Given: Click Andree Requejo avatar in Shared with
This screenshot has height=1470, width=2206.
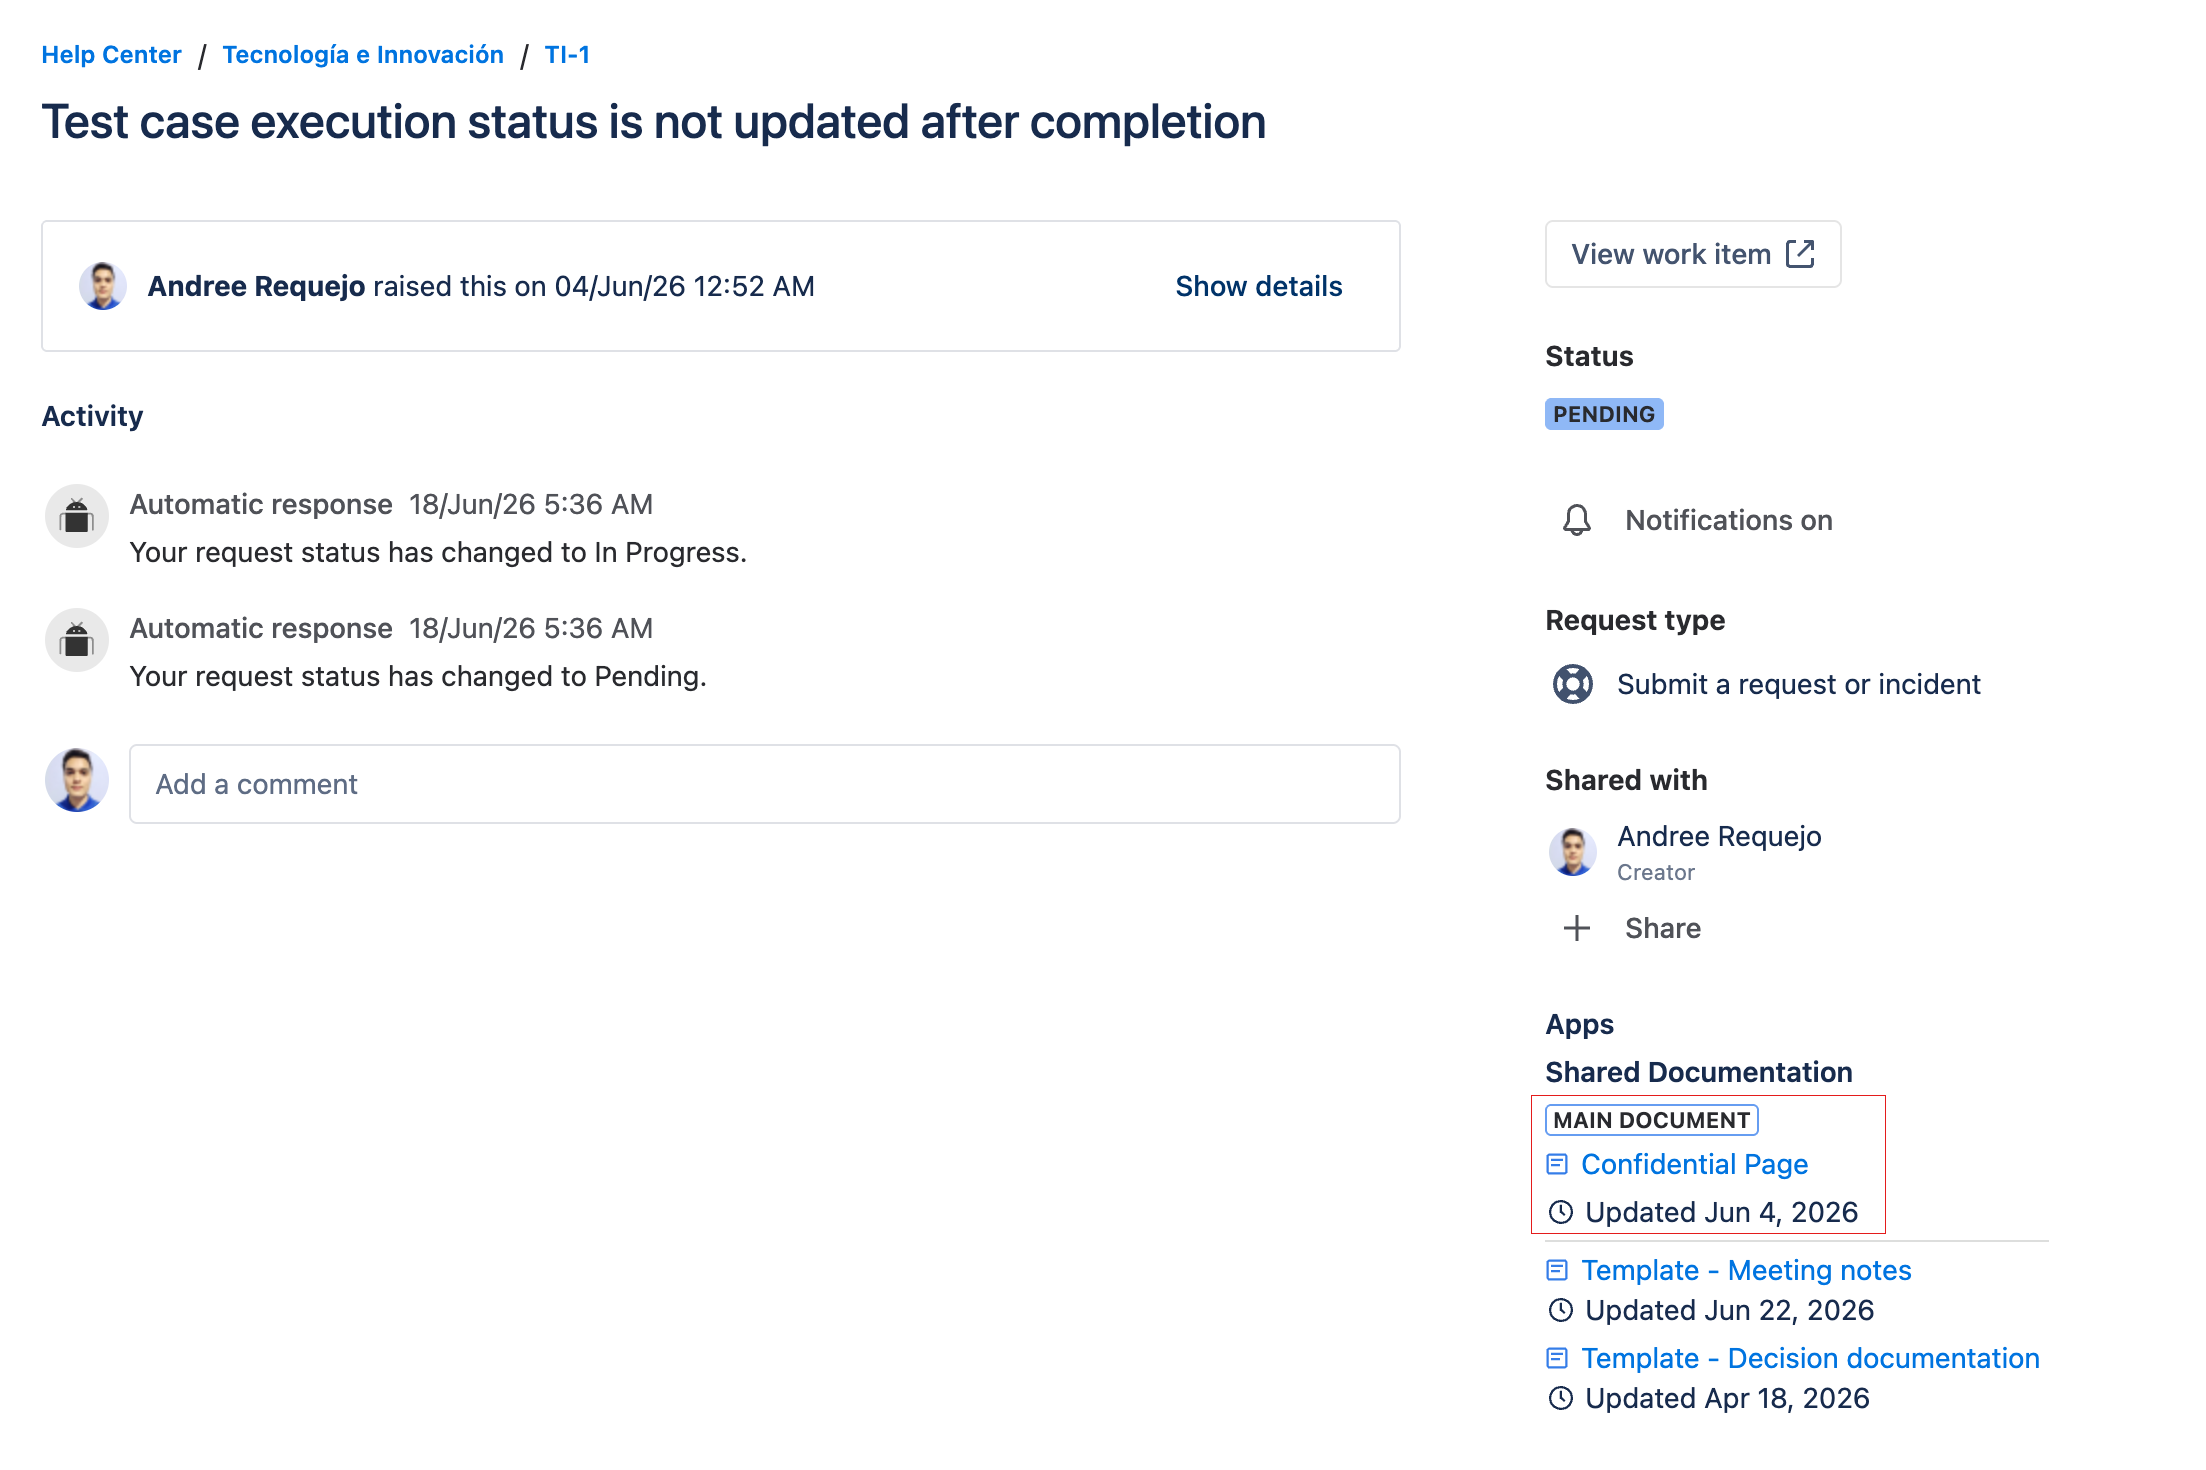Looking at the screenshot, I should coord(1573,852).
